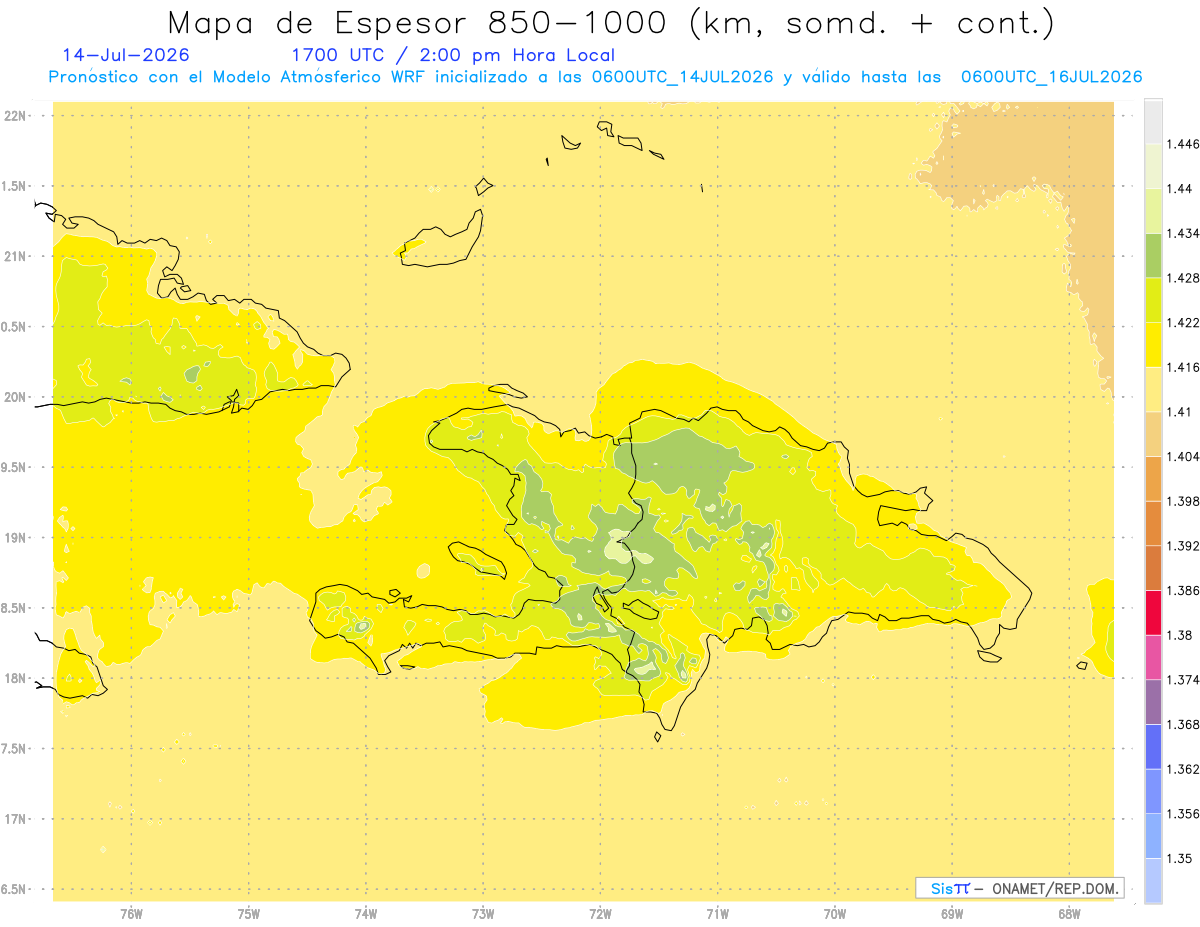Viewport: 1200px width, 927px height.
Task: Select the green legend swatch between 1.428 and 1.434
Action: click(x=1153, y=255)
